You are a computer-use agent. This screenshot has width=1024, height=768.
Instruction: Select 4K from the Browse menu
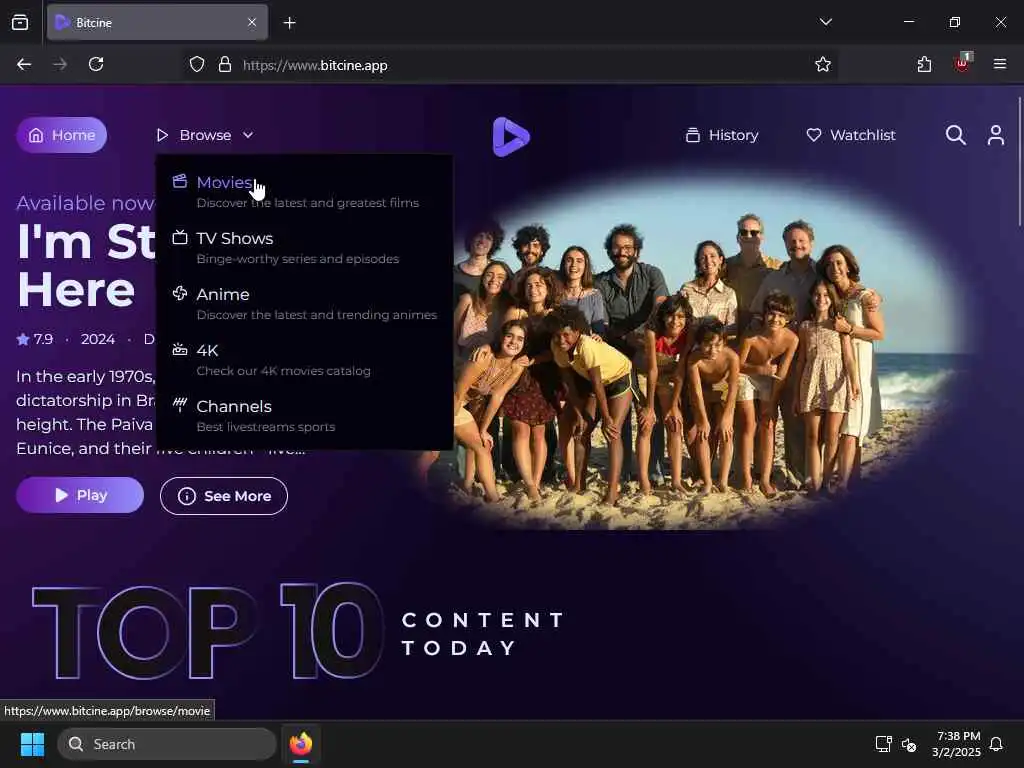pyautogui.click(x=304, y=360)
